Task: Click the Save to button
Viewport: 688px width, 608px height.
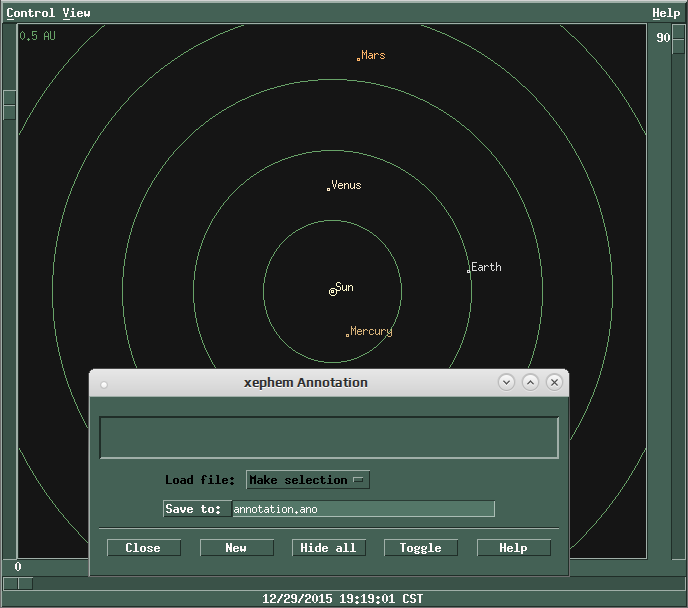Action: [x=197, y=509]
